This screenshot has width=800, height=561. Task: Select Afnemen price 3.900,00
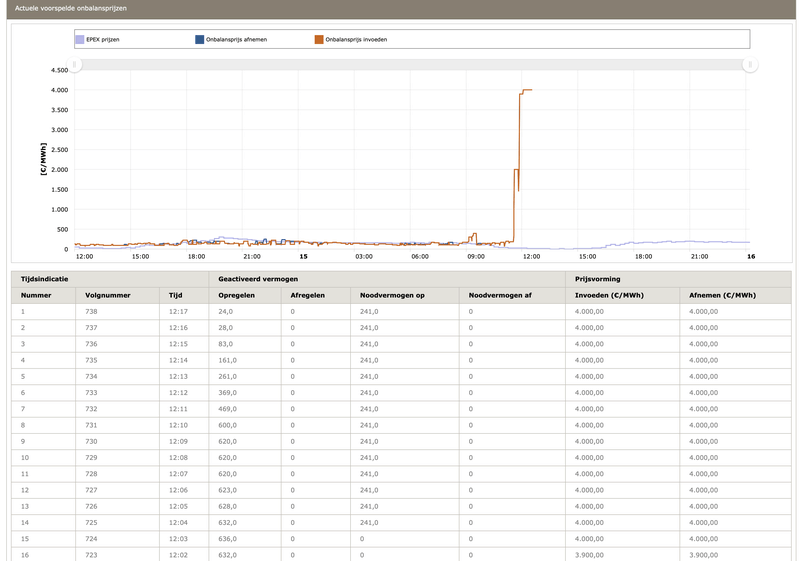click(704, 555)
